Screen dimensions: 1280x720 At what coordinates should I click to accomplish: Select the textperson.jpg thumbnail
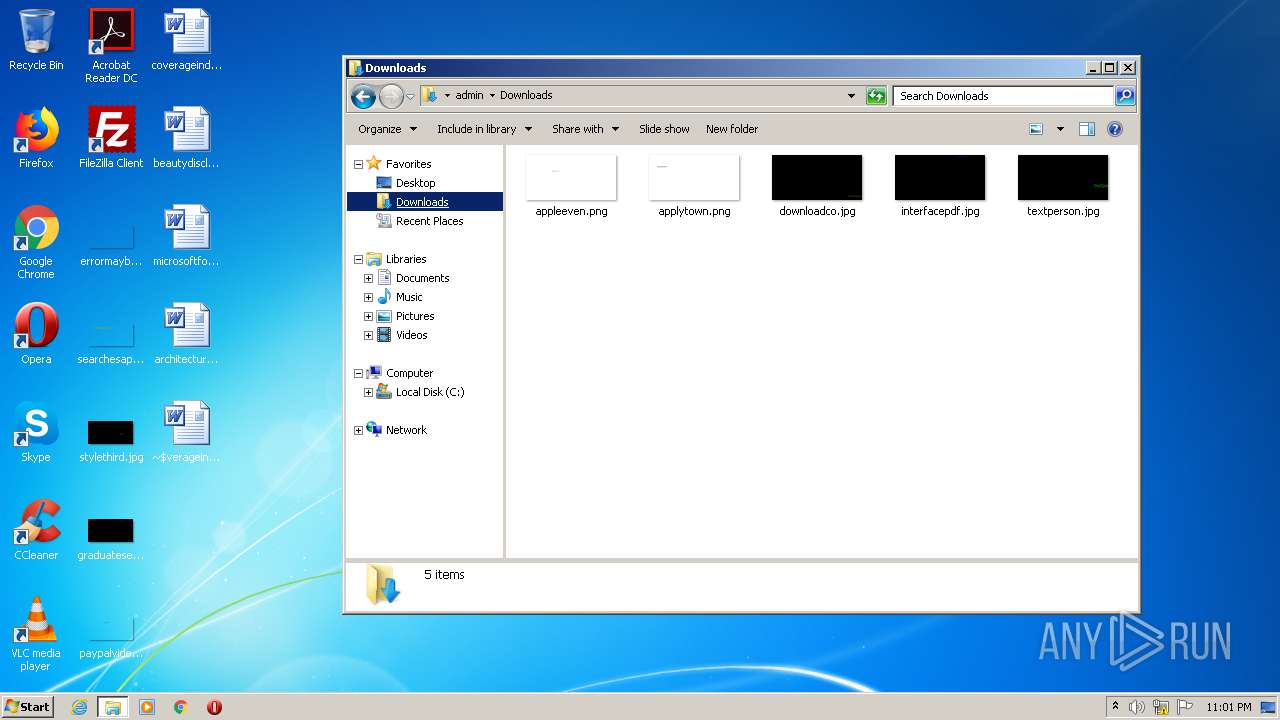(1063, 186)
